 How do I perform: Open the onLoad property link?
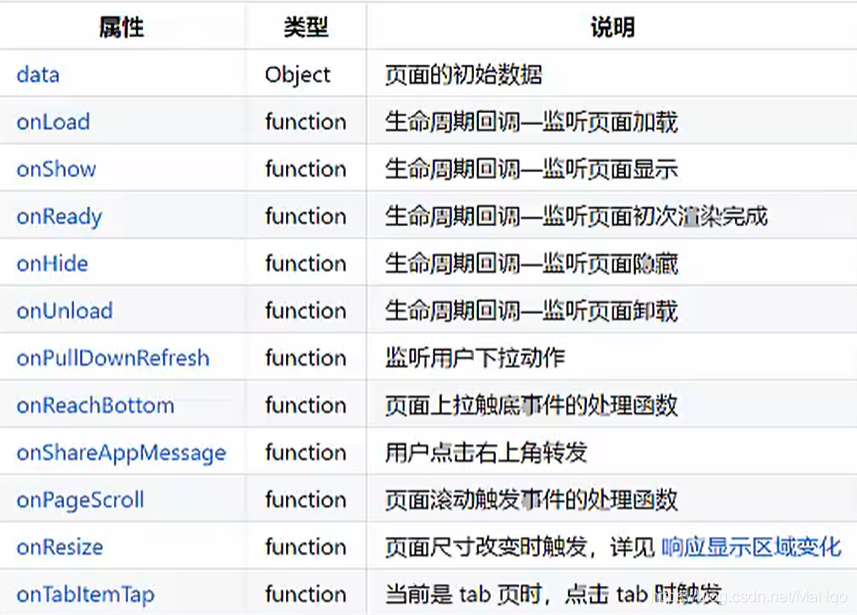53,122
